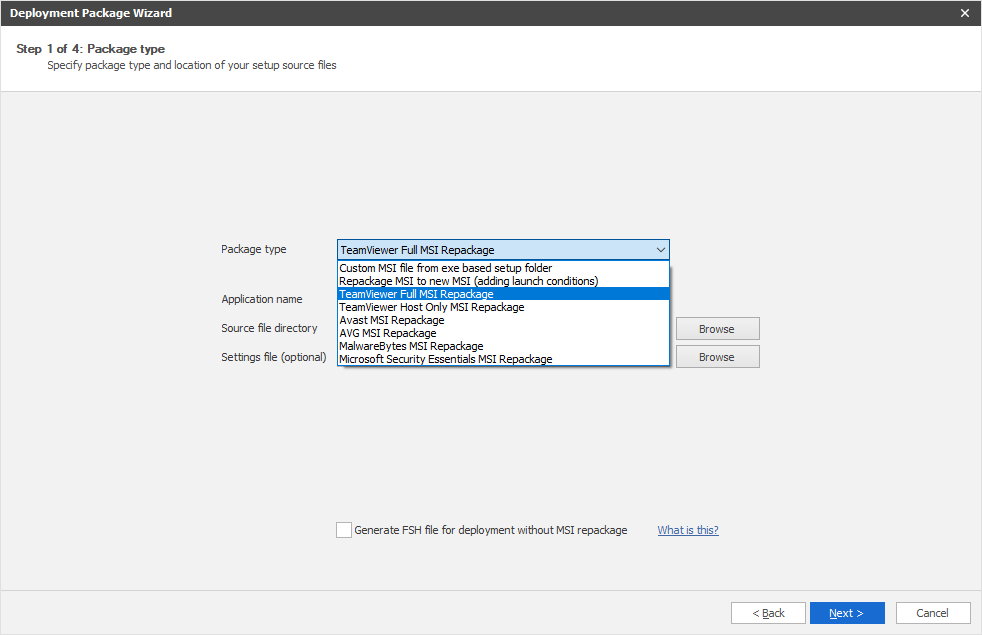The height and width of the screenshot is (635, 982).
Task: Click the 'Package type' label
Action: click(254, 249)
